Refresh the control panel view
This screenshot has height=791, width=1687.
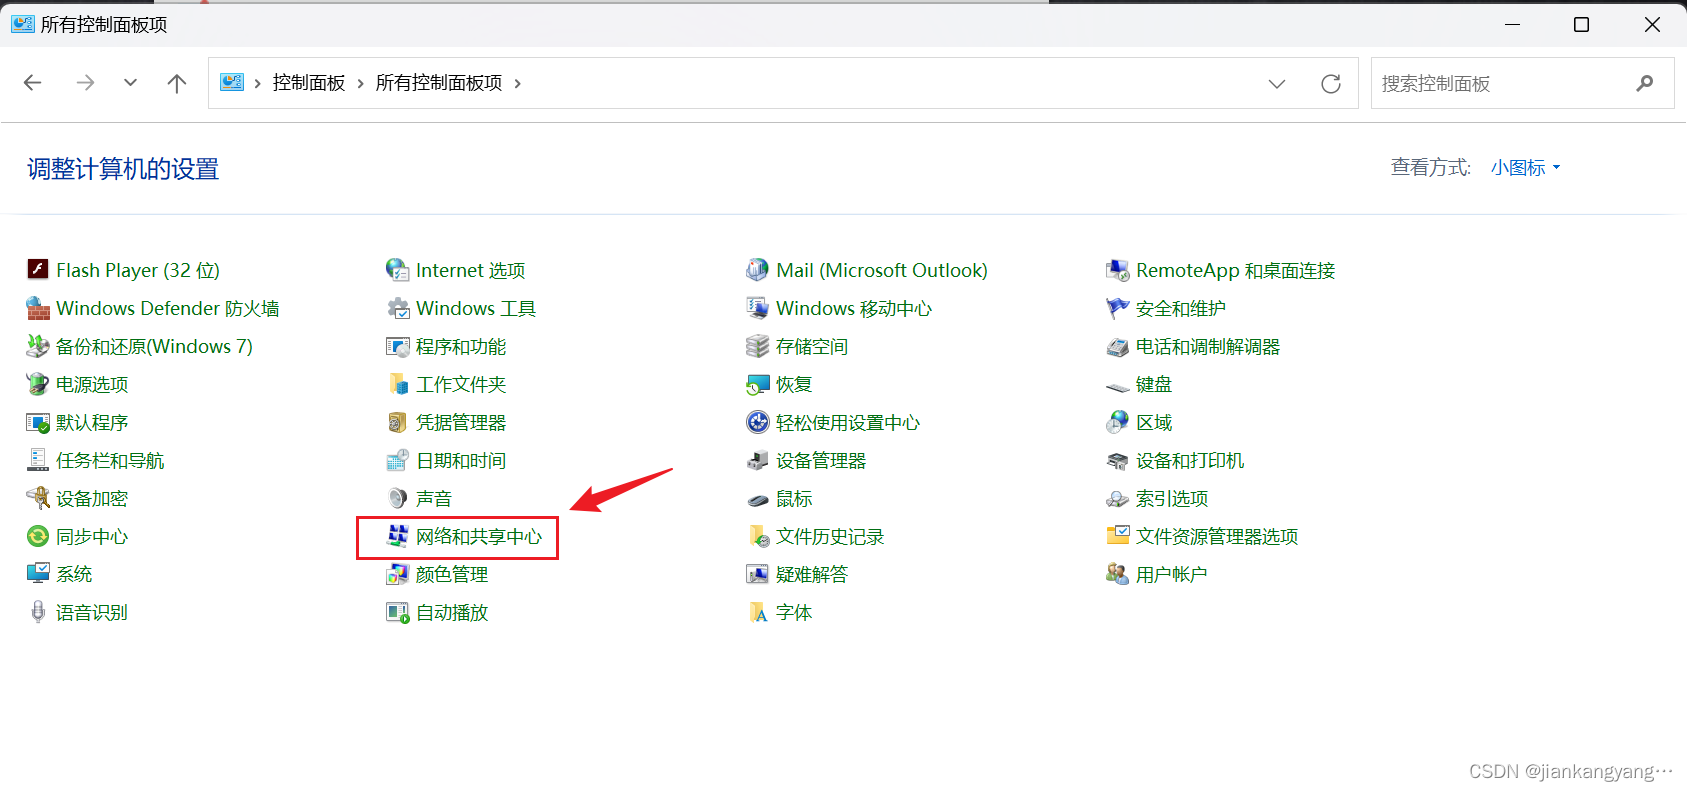coord(1331,83)
